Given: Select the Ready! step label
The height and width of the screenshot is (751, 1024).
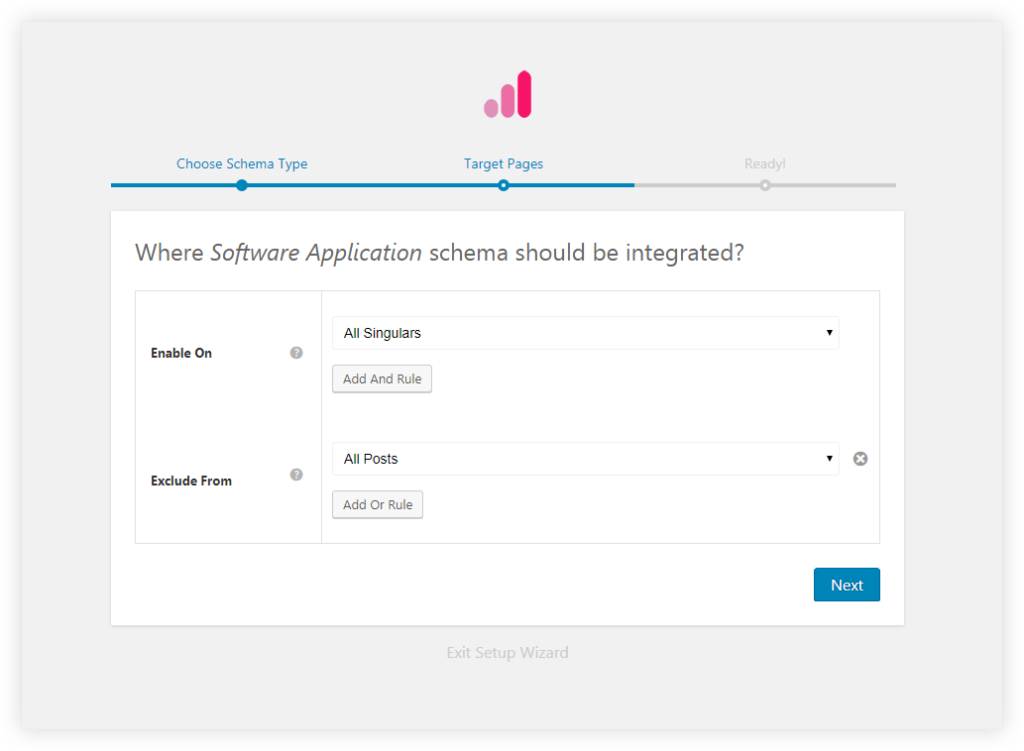Looking at the screenshot, I should point(765,163).
